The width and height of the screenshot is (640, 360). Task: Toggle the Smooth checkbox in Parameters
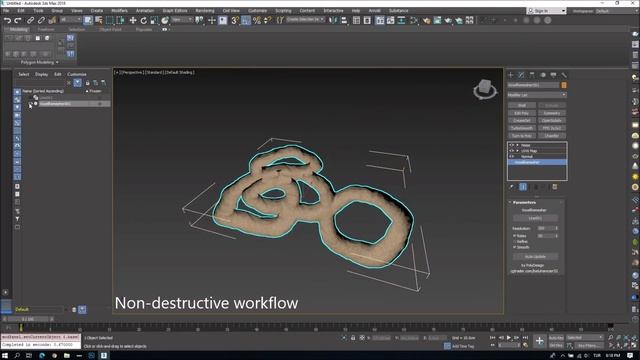pyautogui.click(x=514, y=247)
